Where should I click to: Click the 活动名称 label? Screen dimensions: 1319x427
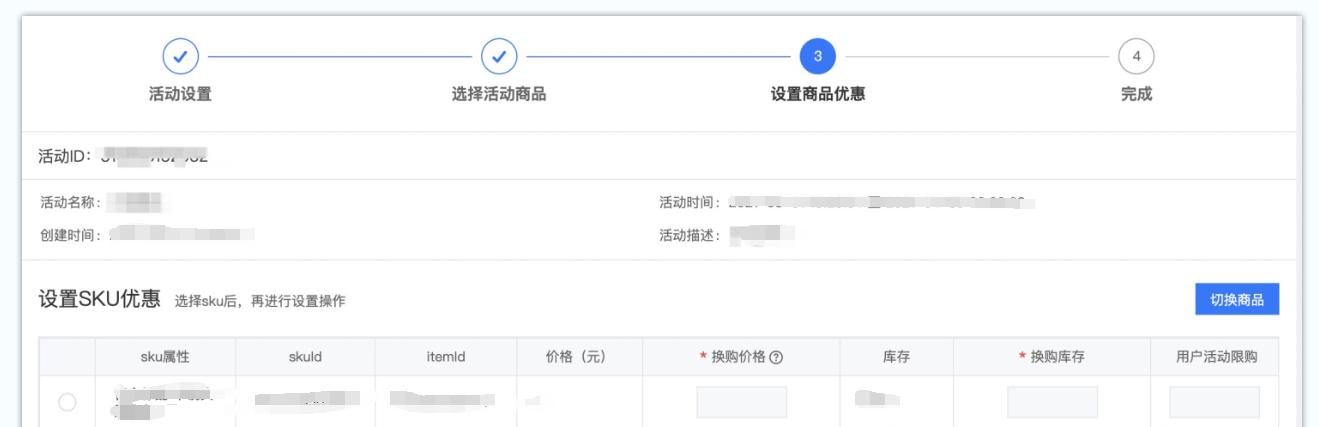pyautogui.click(x=70, y=203)
